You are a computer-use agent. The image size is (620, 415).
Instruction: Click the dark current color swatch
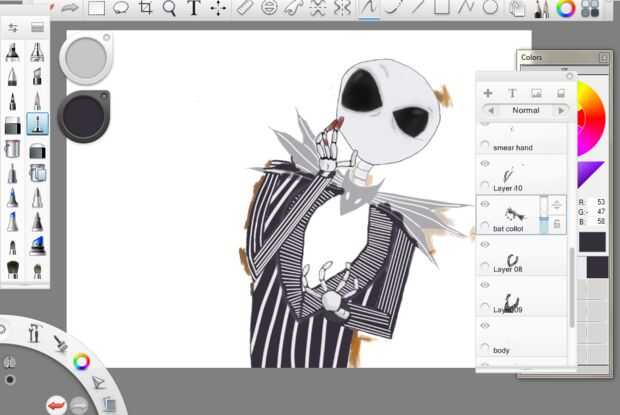592,242
